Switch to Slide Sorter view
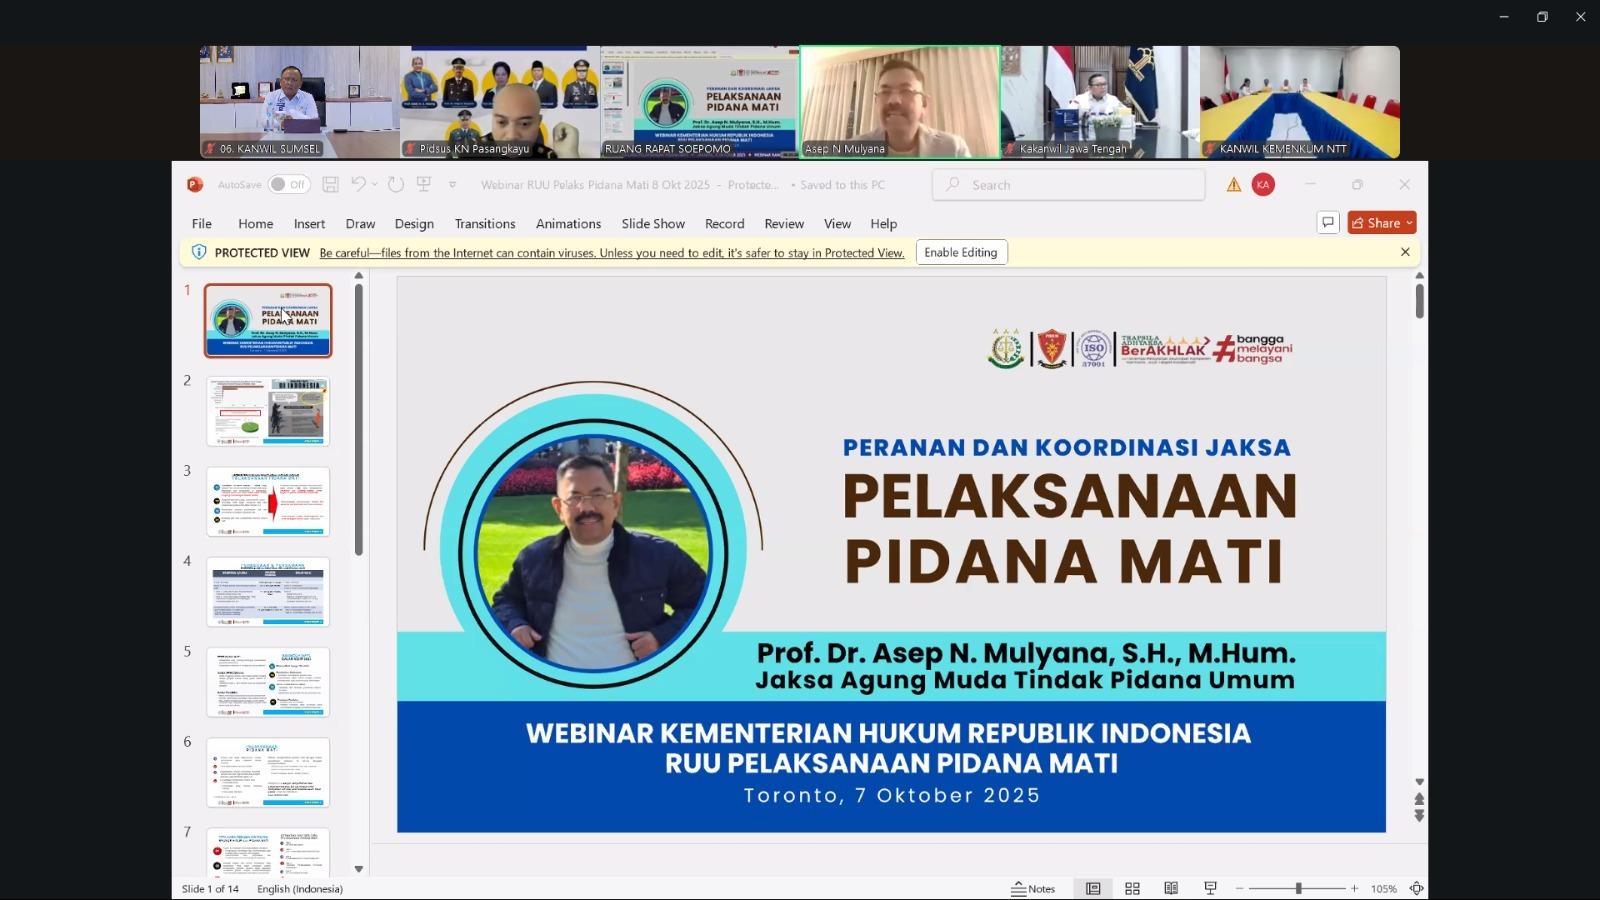 [1132, 888]
